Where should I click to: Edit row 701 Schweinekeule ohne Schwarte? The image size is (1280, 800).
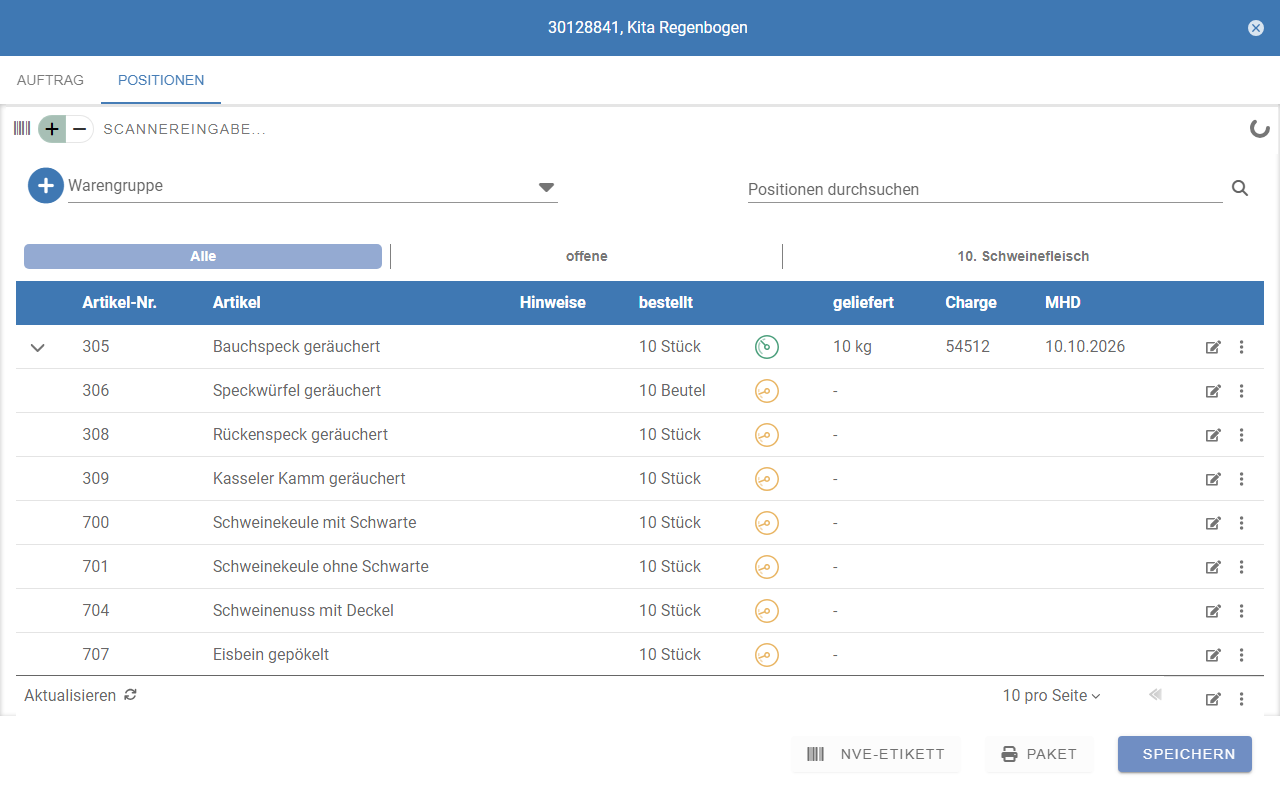[1213, 567]
